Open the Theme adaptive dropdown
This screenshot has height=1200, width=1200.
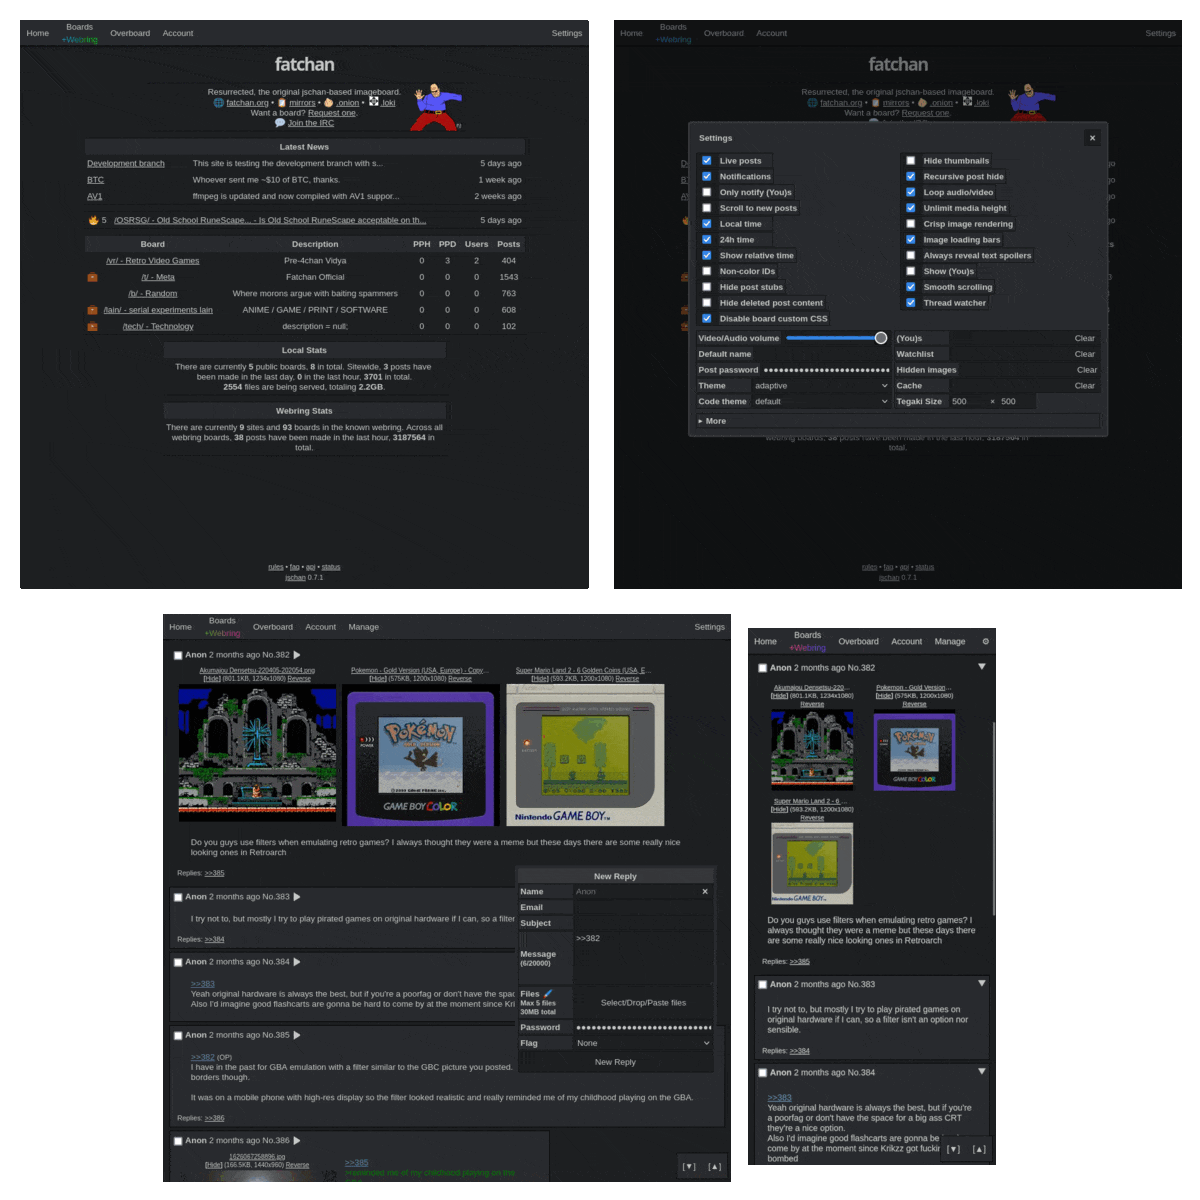click(820, 386)
